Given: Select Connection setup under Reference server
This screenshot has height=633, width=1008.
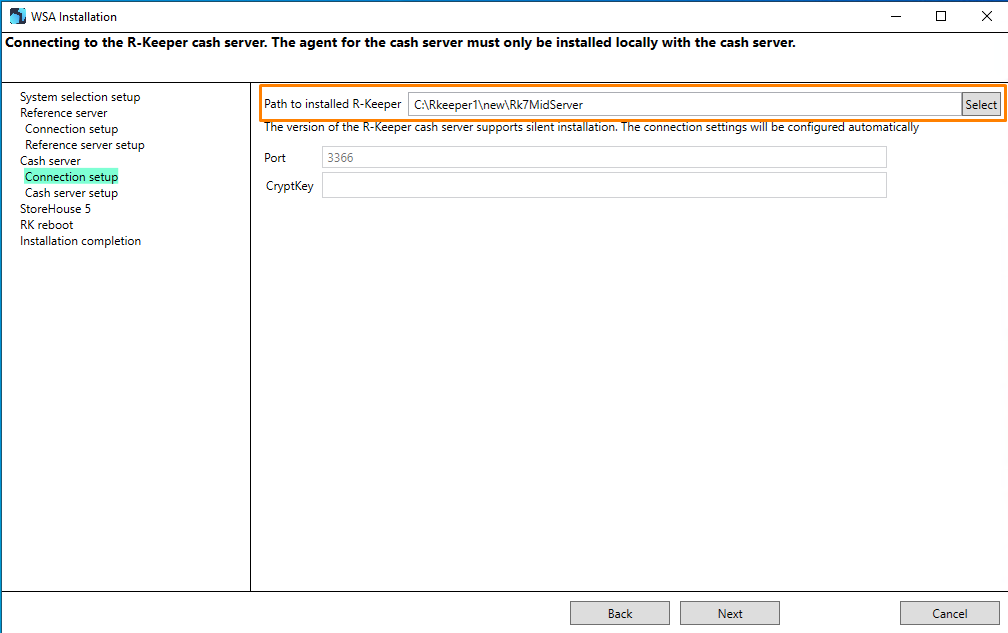Looking at the screenshot, I should tap(71, 129).
